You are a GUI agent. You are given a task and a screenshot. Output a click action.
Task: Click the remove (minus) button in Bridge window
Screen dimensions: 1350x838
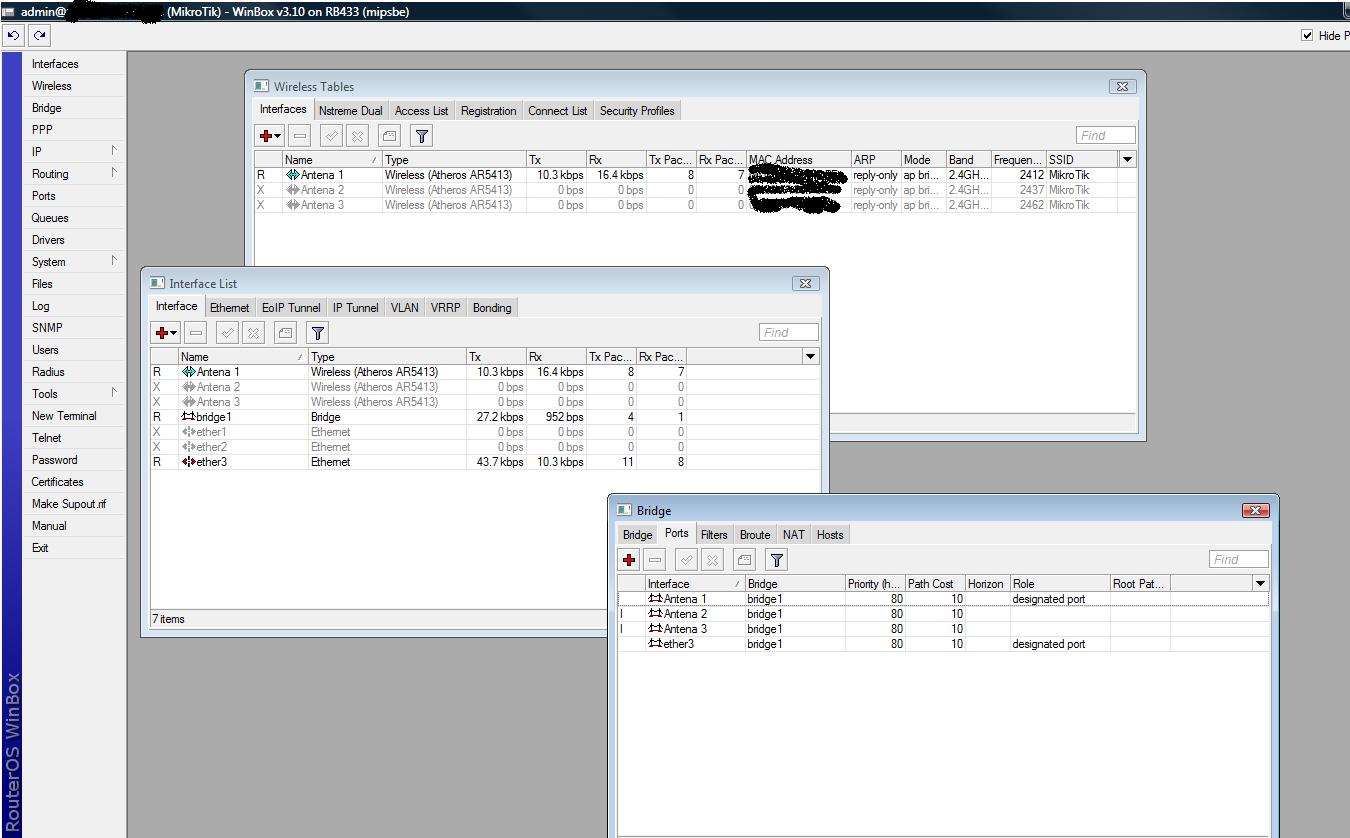coord(654,560)
